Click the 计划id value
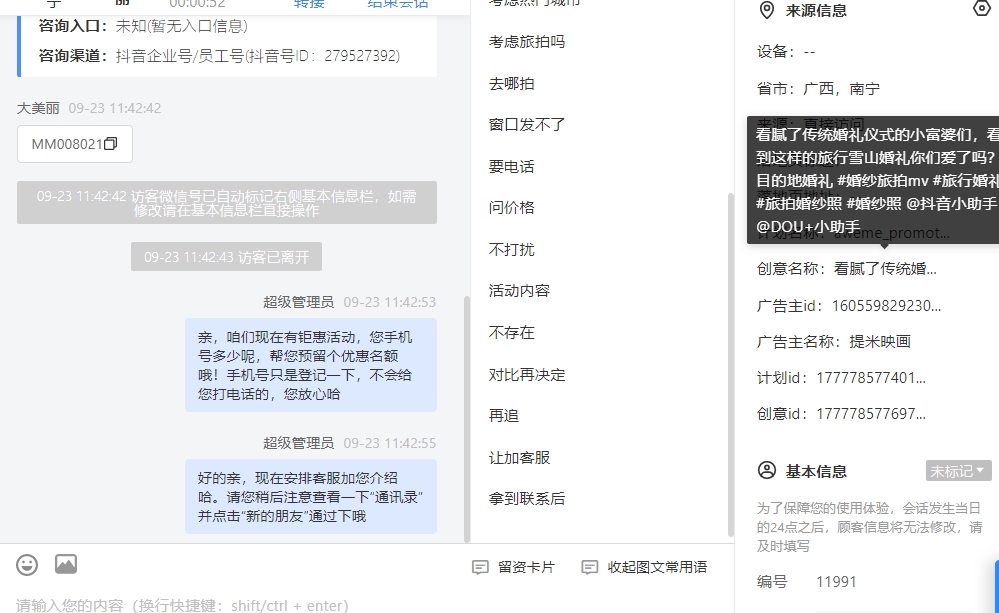Screen dimensions: 999x613 [x=871, y=378]
